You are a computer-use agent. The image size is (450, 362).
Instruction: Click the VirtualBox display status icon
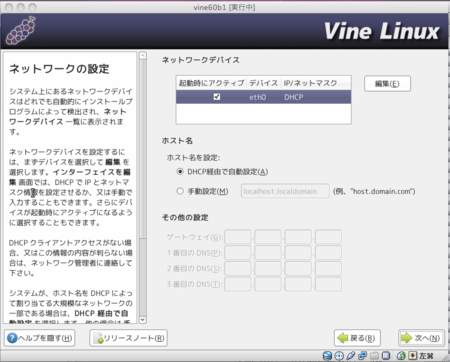pyautogui.click(x=386, y=356)
